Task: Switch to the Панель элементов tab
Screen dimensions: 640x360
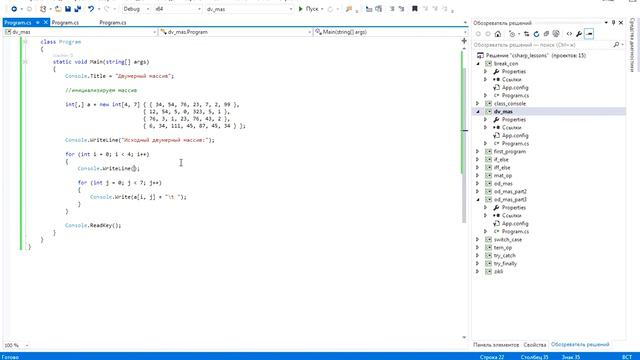Action: (x=496, y=345)
